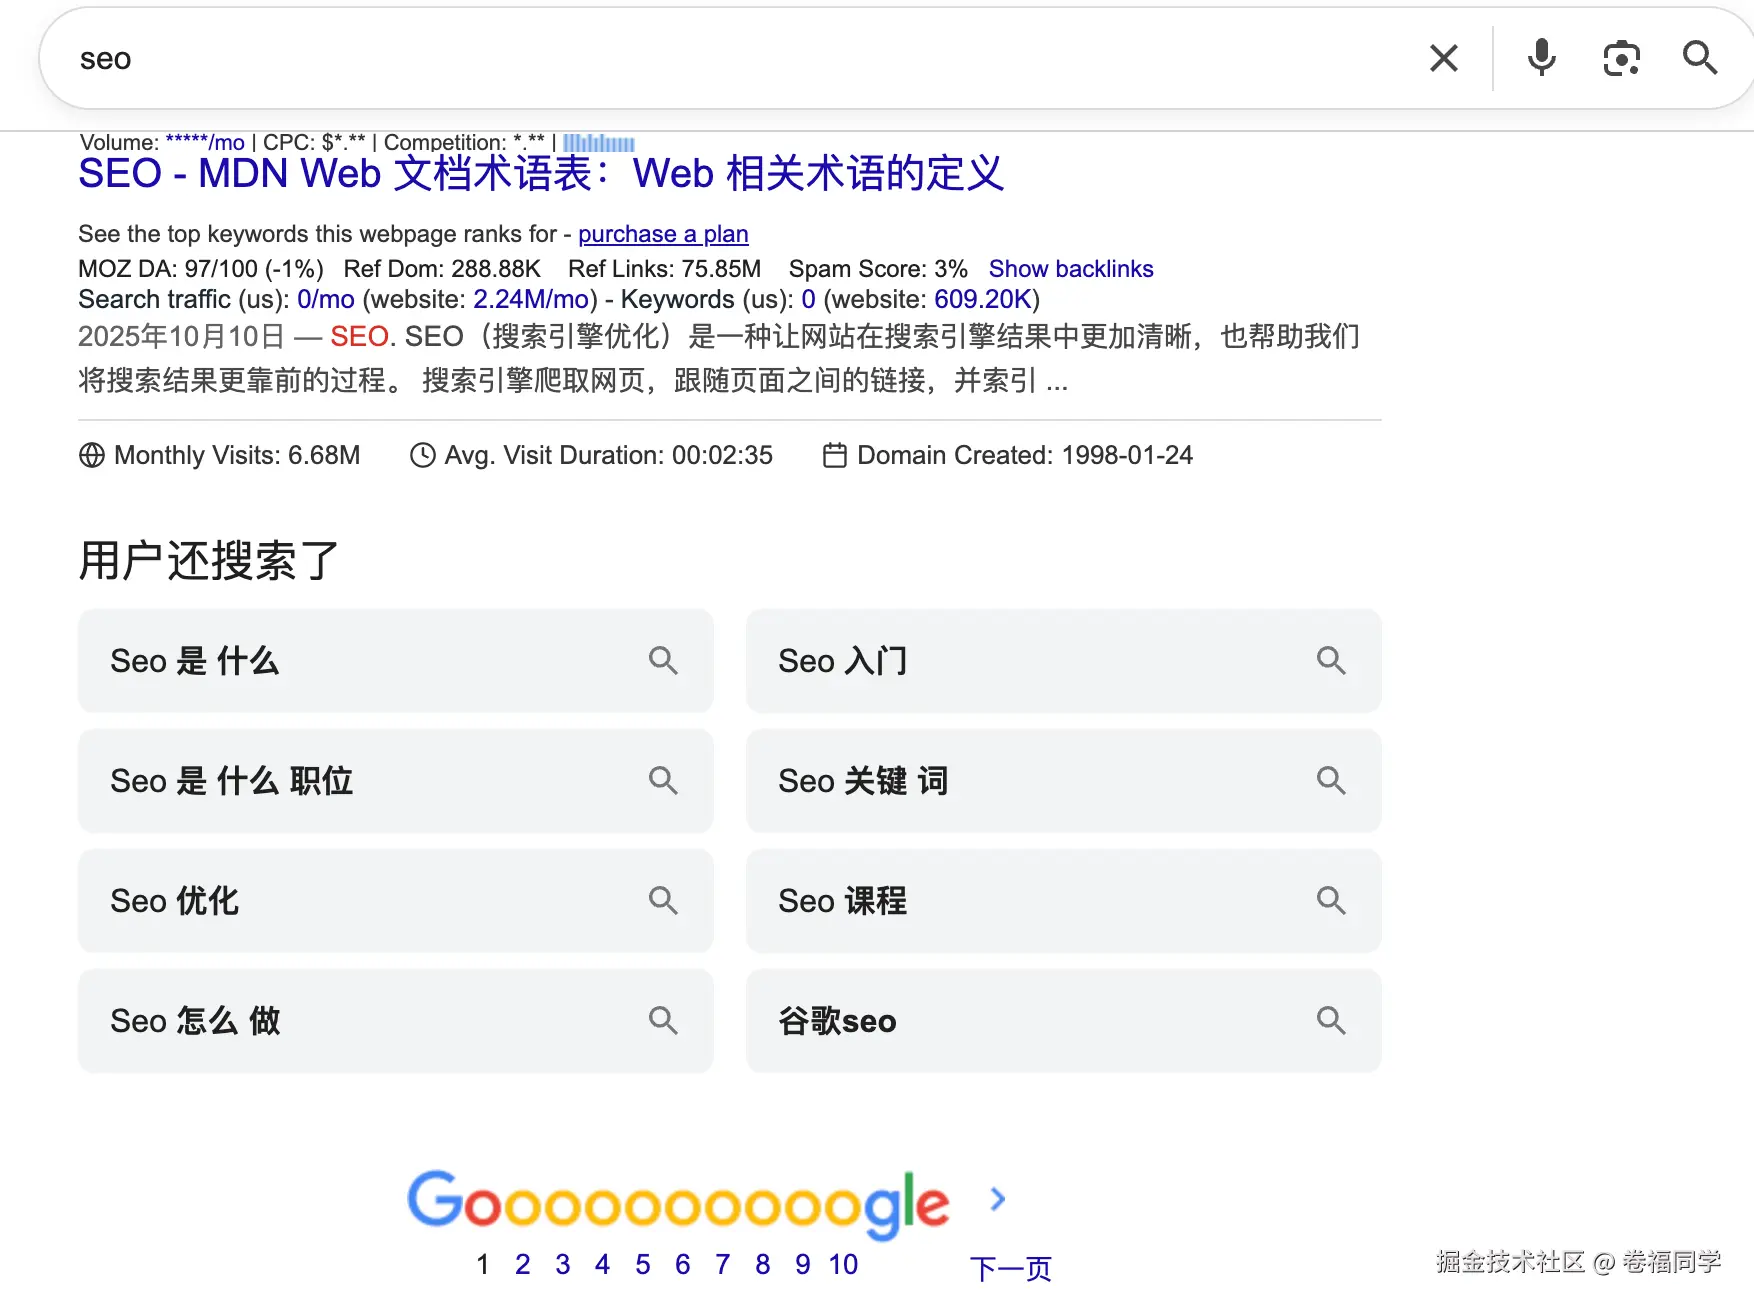Image resolution: width=1754 pixels, height=1308 pixels.
Task: Click the Domain Created: 1998-01-24 text
Action: [x=1025, y=455]
